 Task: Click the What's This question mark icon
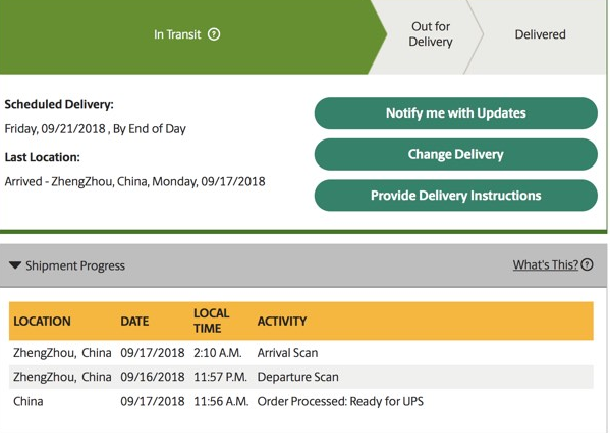click(587, 265)
